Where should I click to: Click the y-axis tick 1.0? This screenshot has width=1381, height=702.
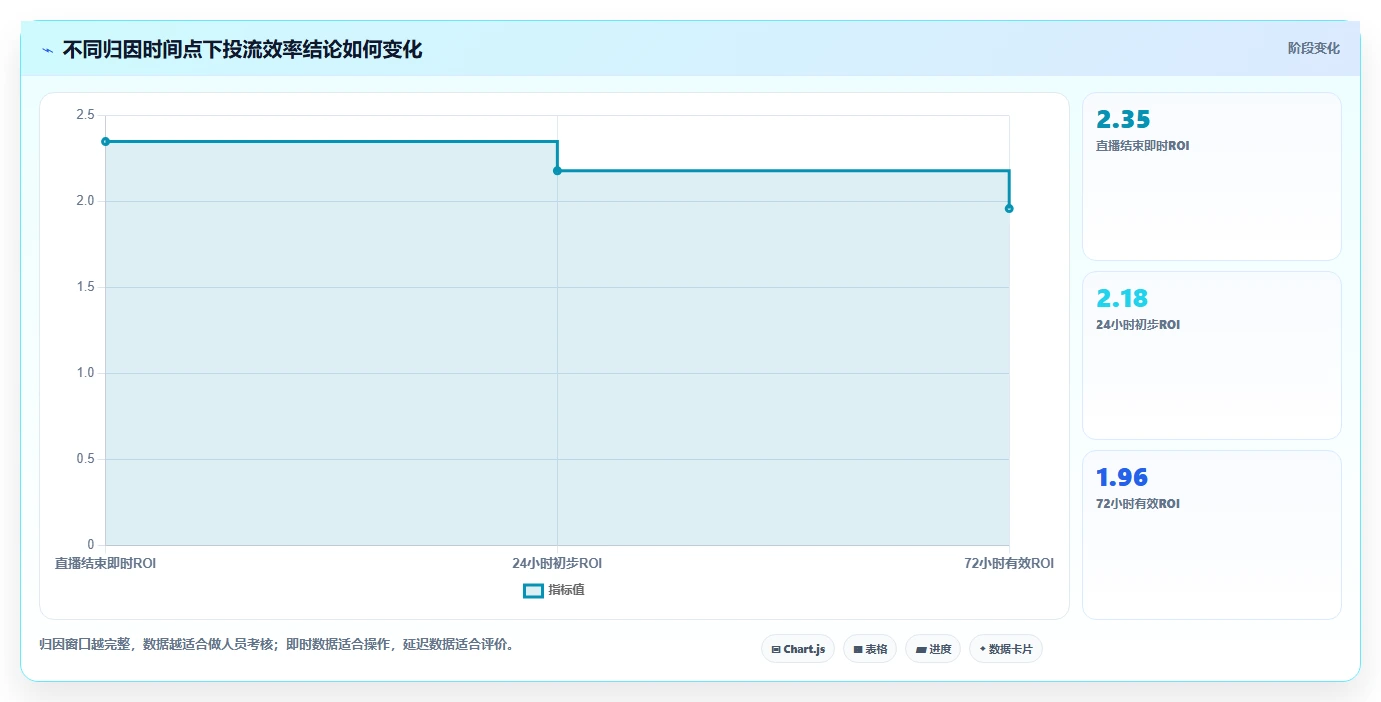tap(85, 373)
